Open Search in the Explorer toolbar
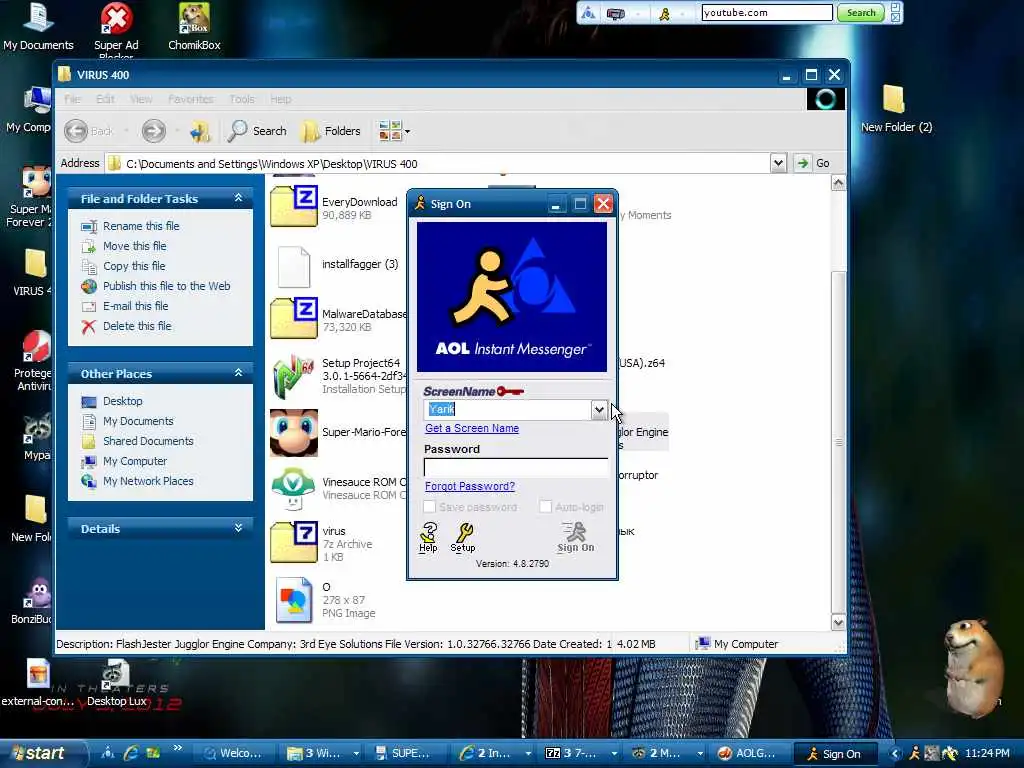 pyautogui.click(x=257, y=131)
